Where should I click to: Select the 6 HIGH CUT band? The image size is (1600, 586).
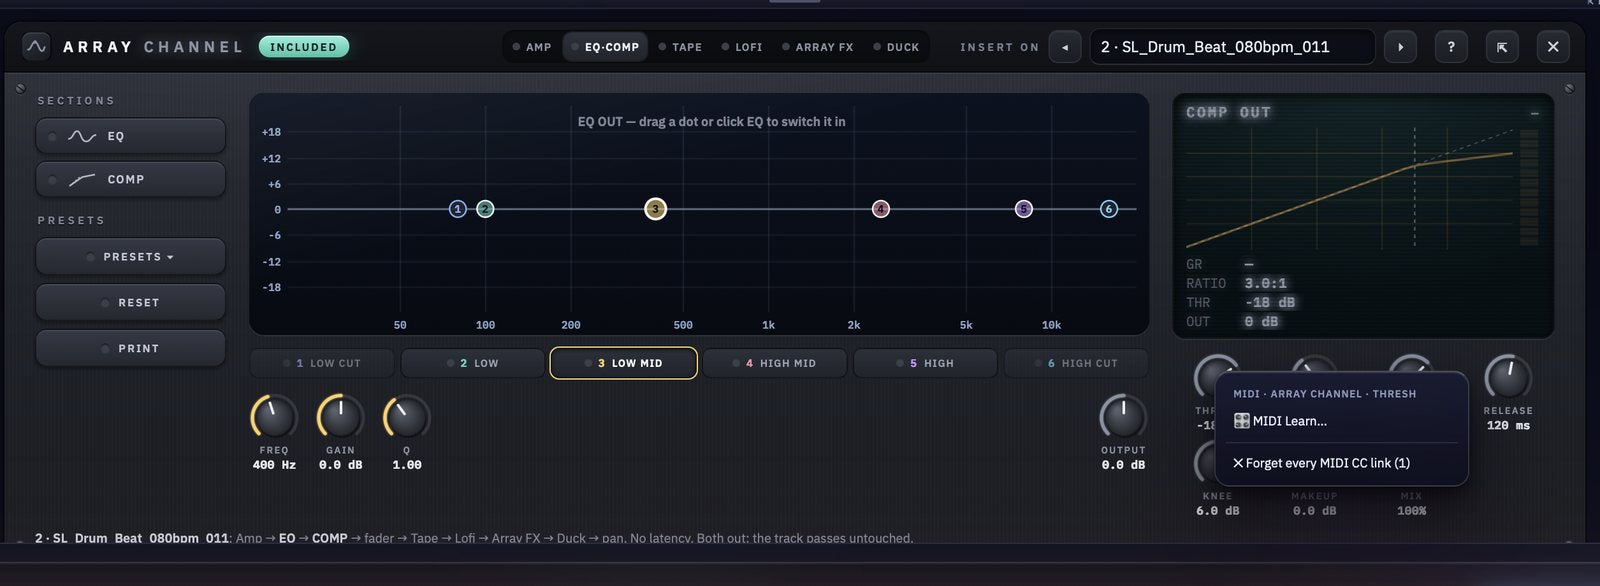coord(1076,363)
